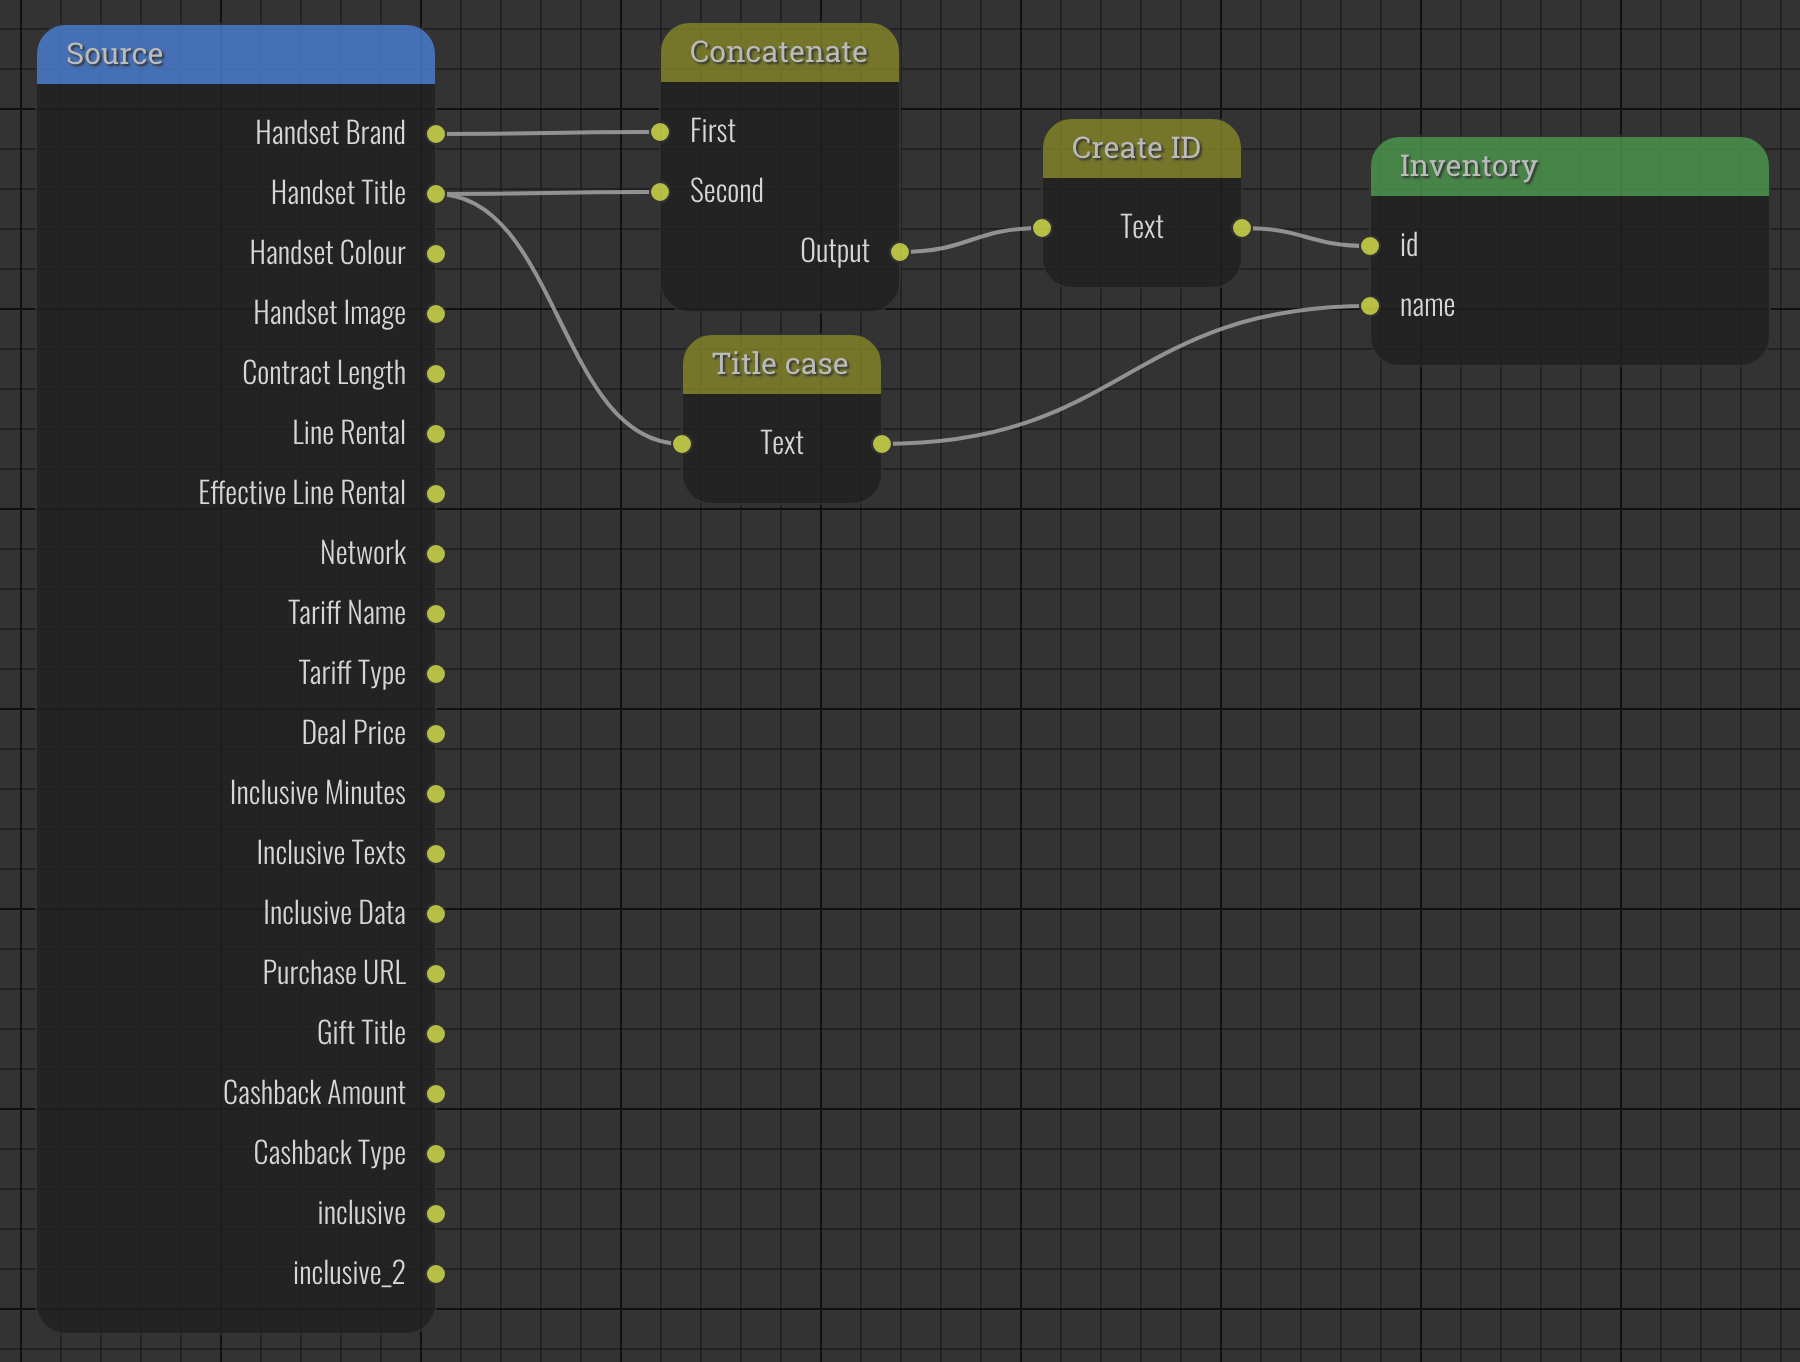Click the Cashback Amount output port
The width and height of the screenshot is (1800, 1362).
(x=436, y=1093)
